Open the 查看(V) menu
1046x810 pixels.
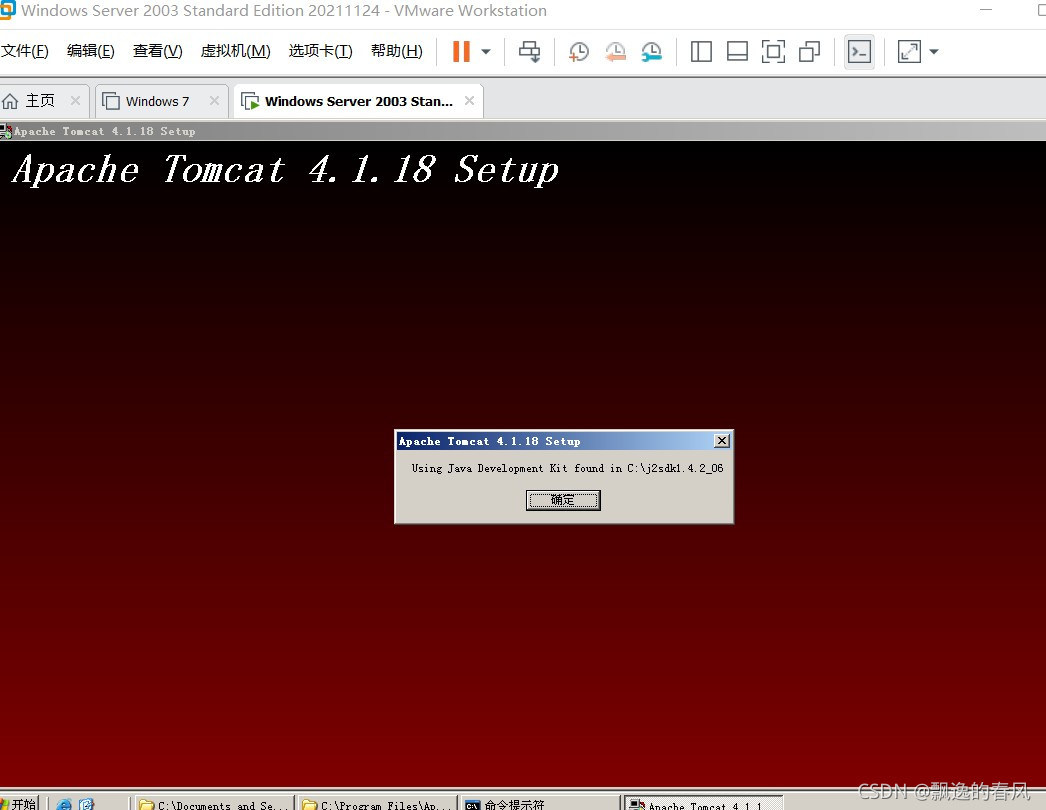(x=157, y=51)
